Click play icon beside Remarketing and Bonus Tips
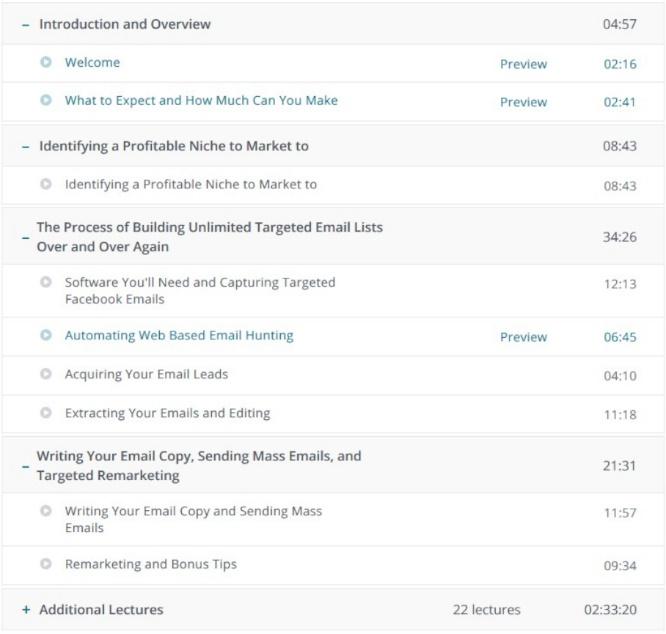The image size is (666, 634). tap(46, 564)
